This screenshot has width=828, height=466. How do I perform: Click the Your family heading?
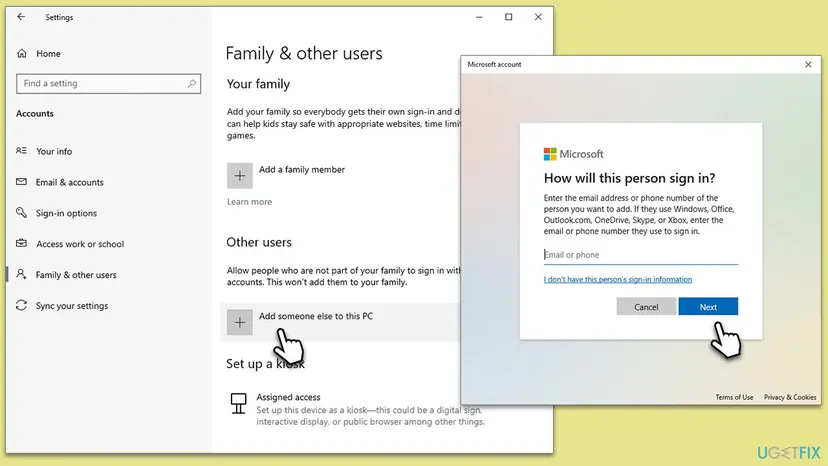[258, 84]
